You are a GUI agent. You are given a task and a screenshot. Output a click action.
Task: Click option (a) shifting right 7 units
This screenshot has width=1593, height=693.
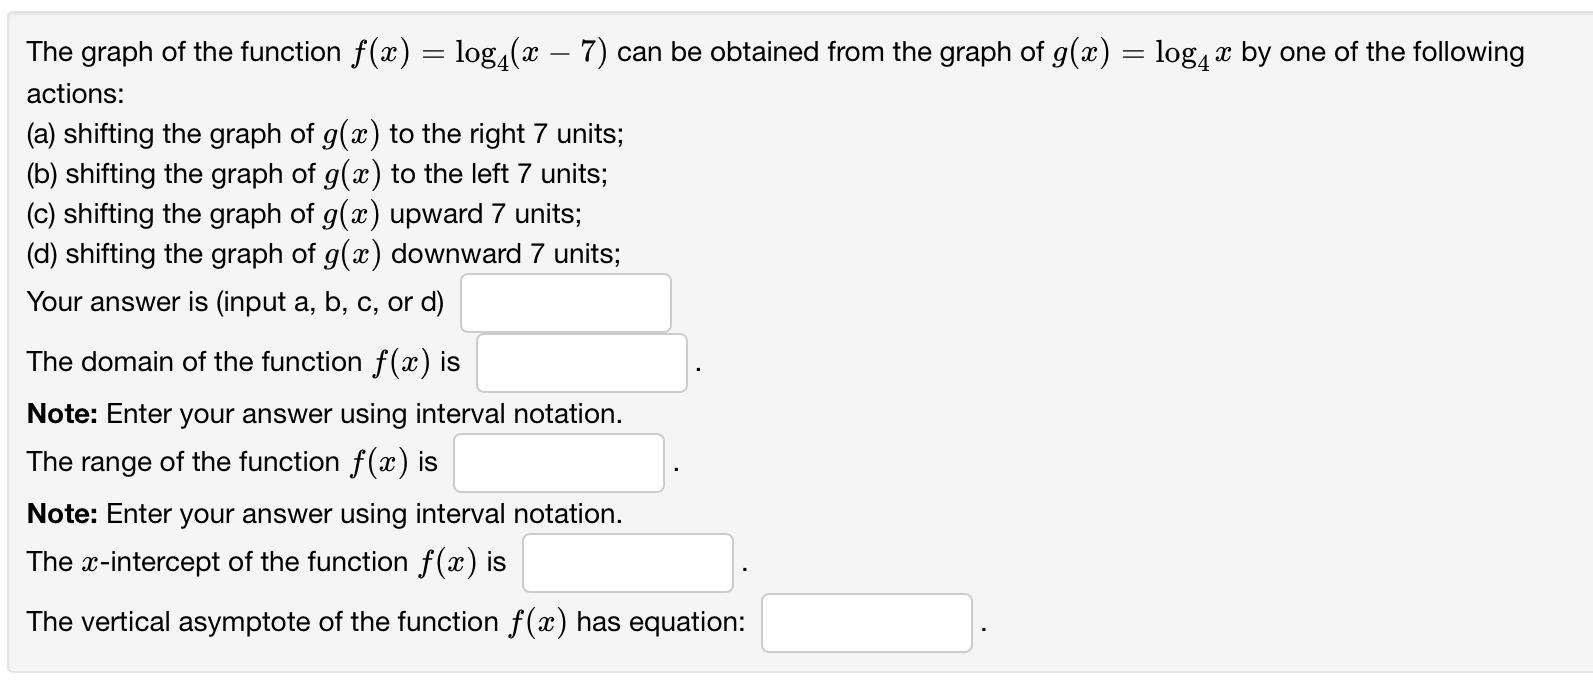pos(325,134)
